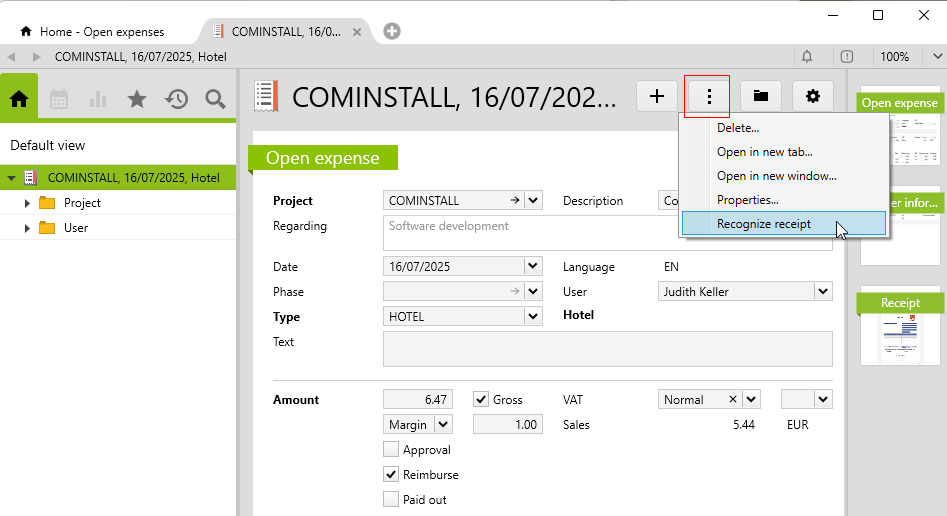The image size is (947, 516).
Task: Choose Properties... in the context menu
Action: click(748, 200)
